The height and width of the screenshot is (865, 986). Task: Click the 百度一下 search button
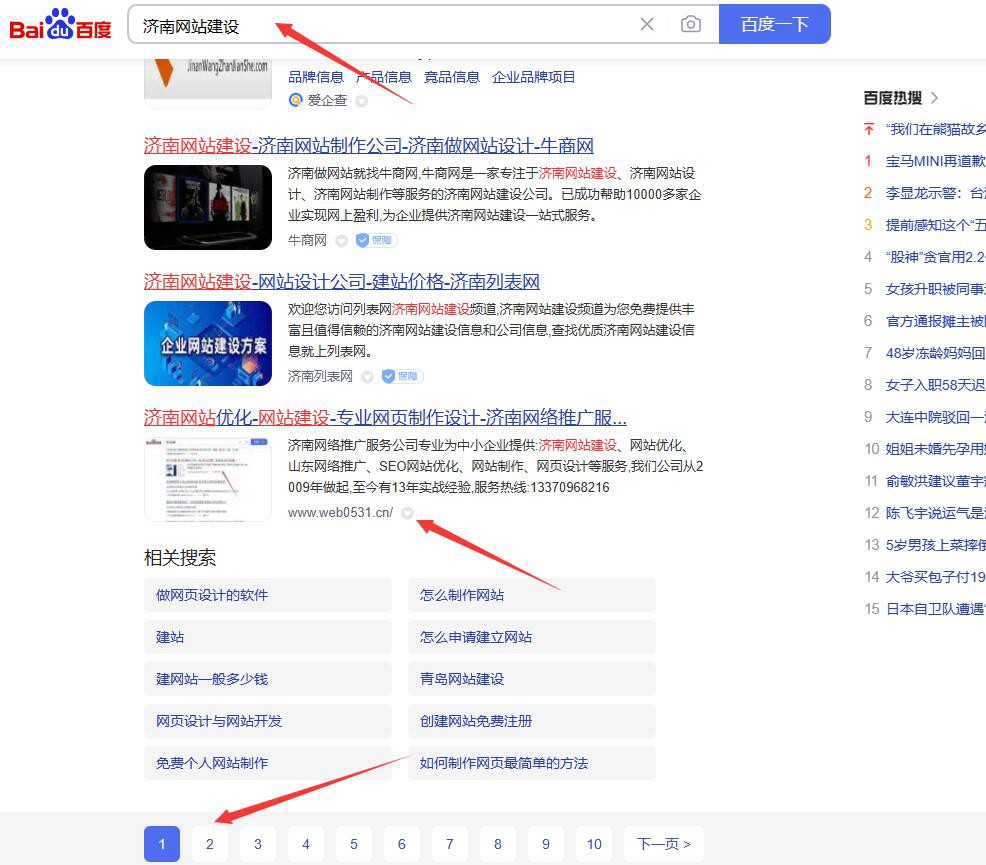[x=775, y=24]
